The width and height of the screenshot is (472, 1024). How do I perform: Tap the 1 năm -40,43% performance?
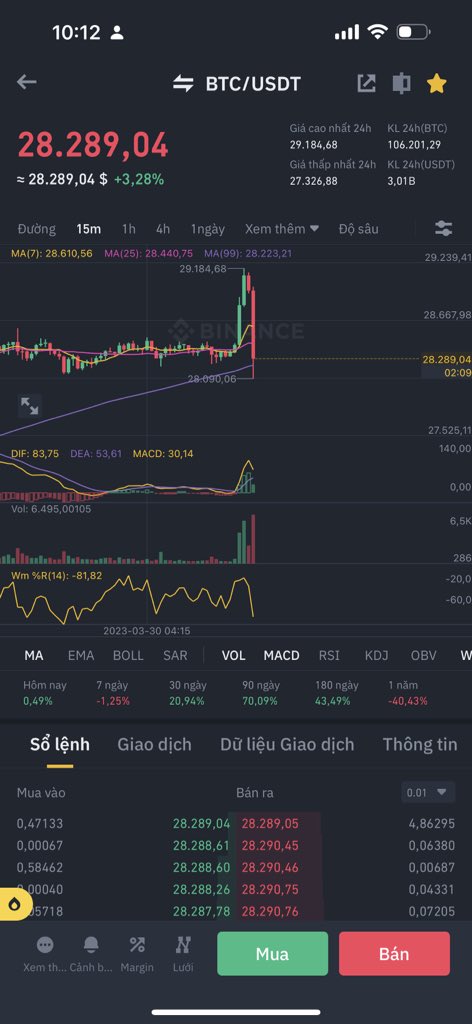pyautogui.click(x=408, y=693)
